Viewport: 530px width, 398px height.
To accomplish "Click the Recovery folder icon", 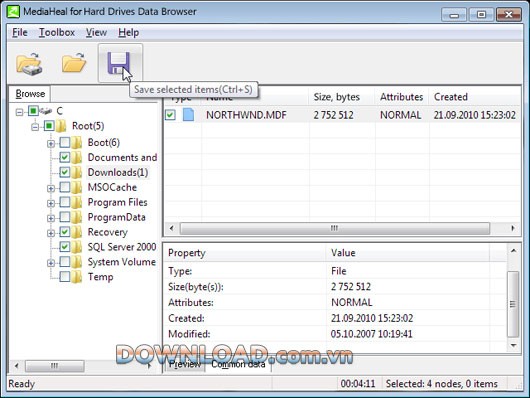I will click(x=77, y=232).
